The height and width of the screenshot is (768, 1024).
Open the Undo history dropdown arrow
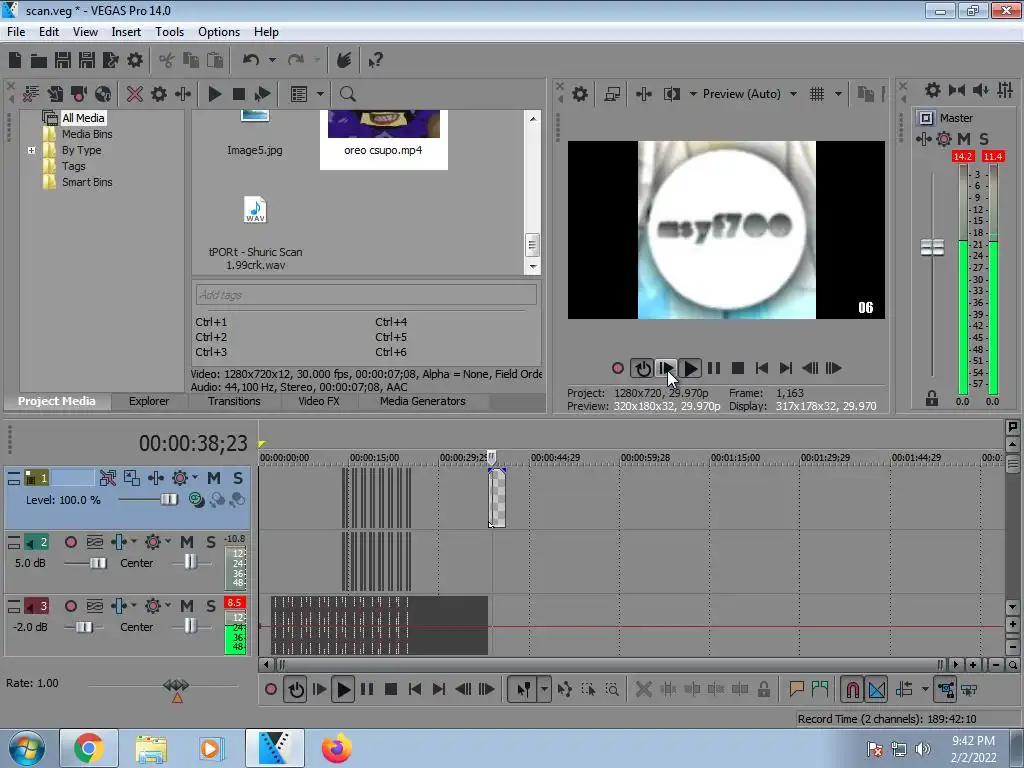click(x=272, y=60)
